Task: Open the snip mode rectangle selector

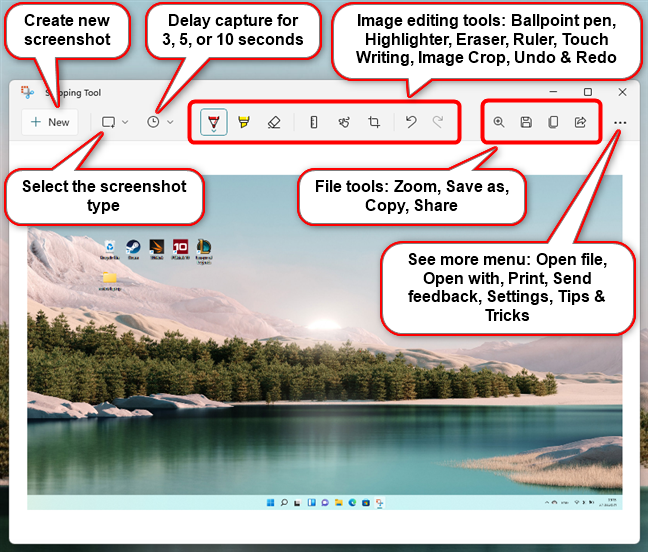Action: click(109, 122)
